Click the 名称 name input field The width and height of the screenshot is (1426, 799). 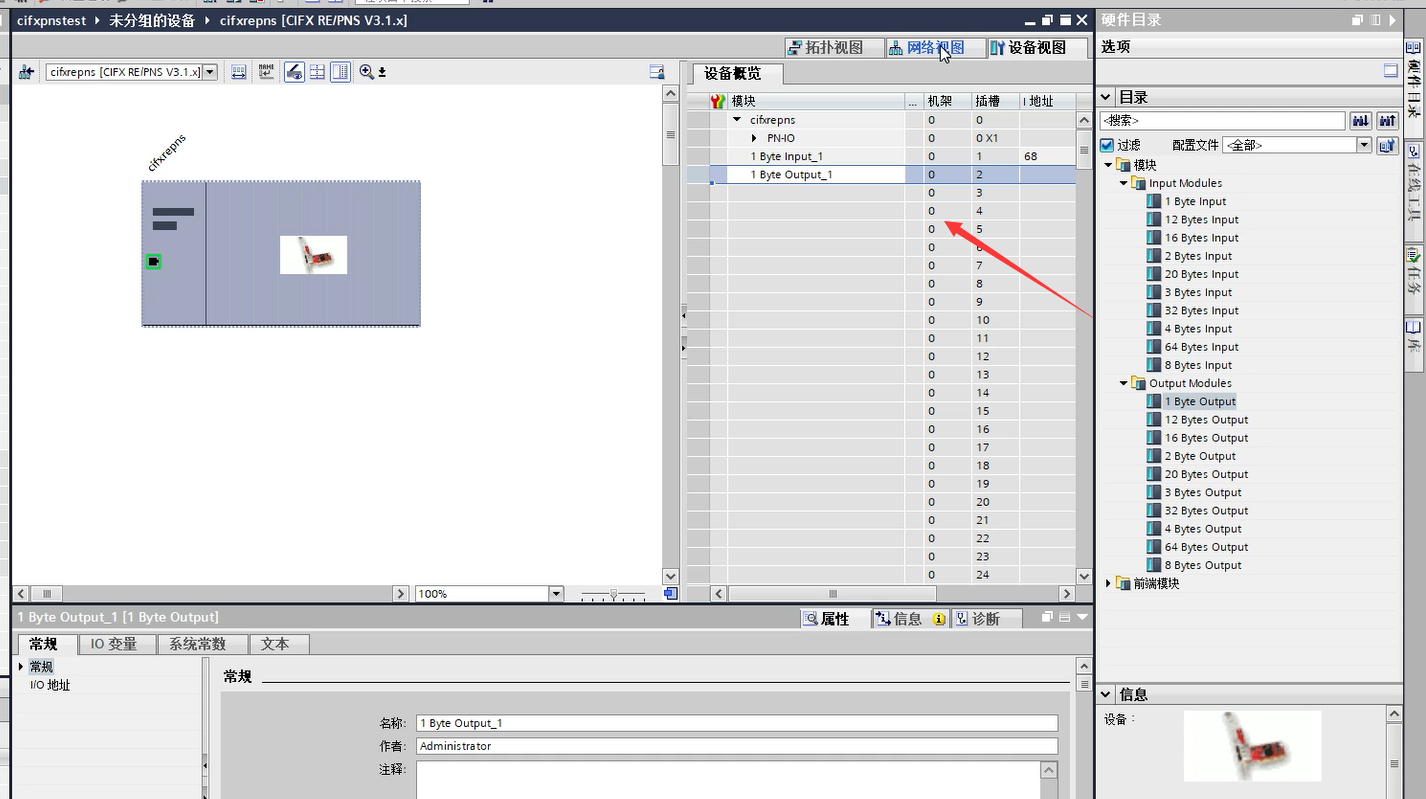coord(736,723)
